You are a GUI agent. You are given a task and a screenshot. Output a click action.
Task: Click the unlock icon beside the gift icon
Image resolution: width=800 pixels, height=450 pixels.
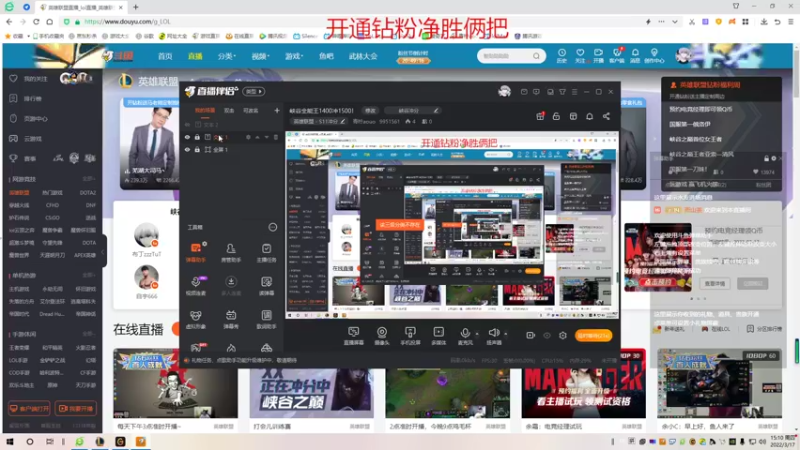tap(556, 116)
